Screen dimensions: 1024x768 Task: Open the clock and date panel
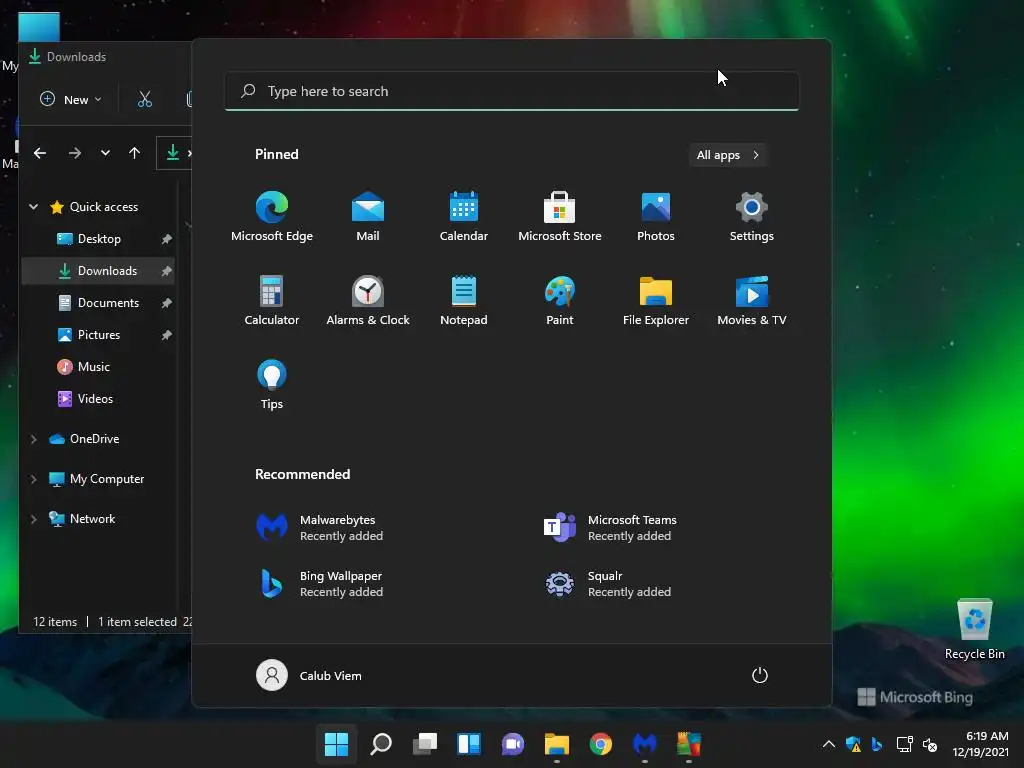(x=980, y=744)
